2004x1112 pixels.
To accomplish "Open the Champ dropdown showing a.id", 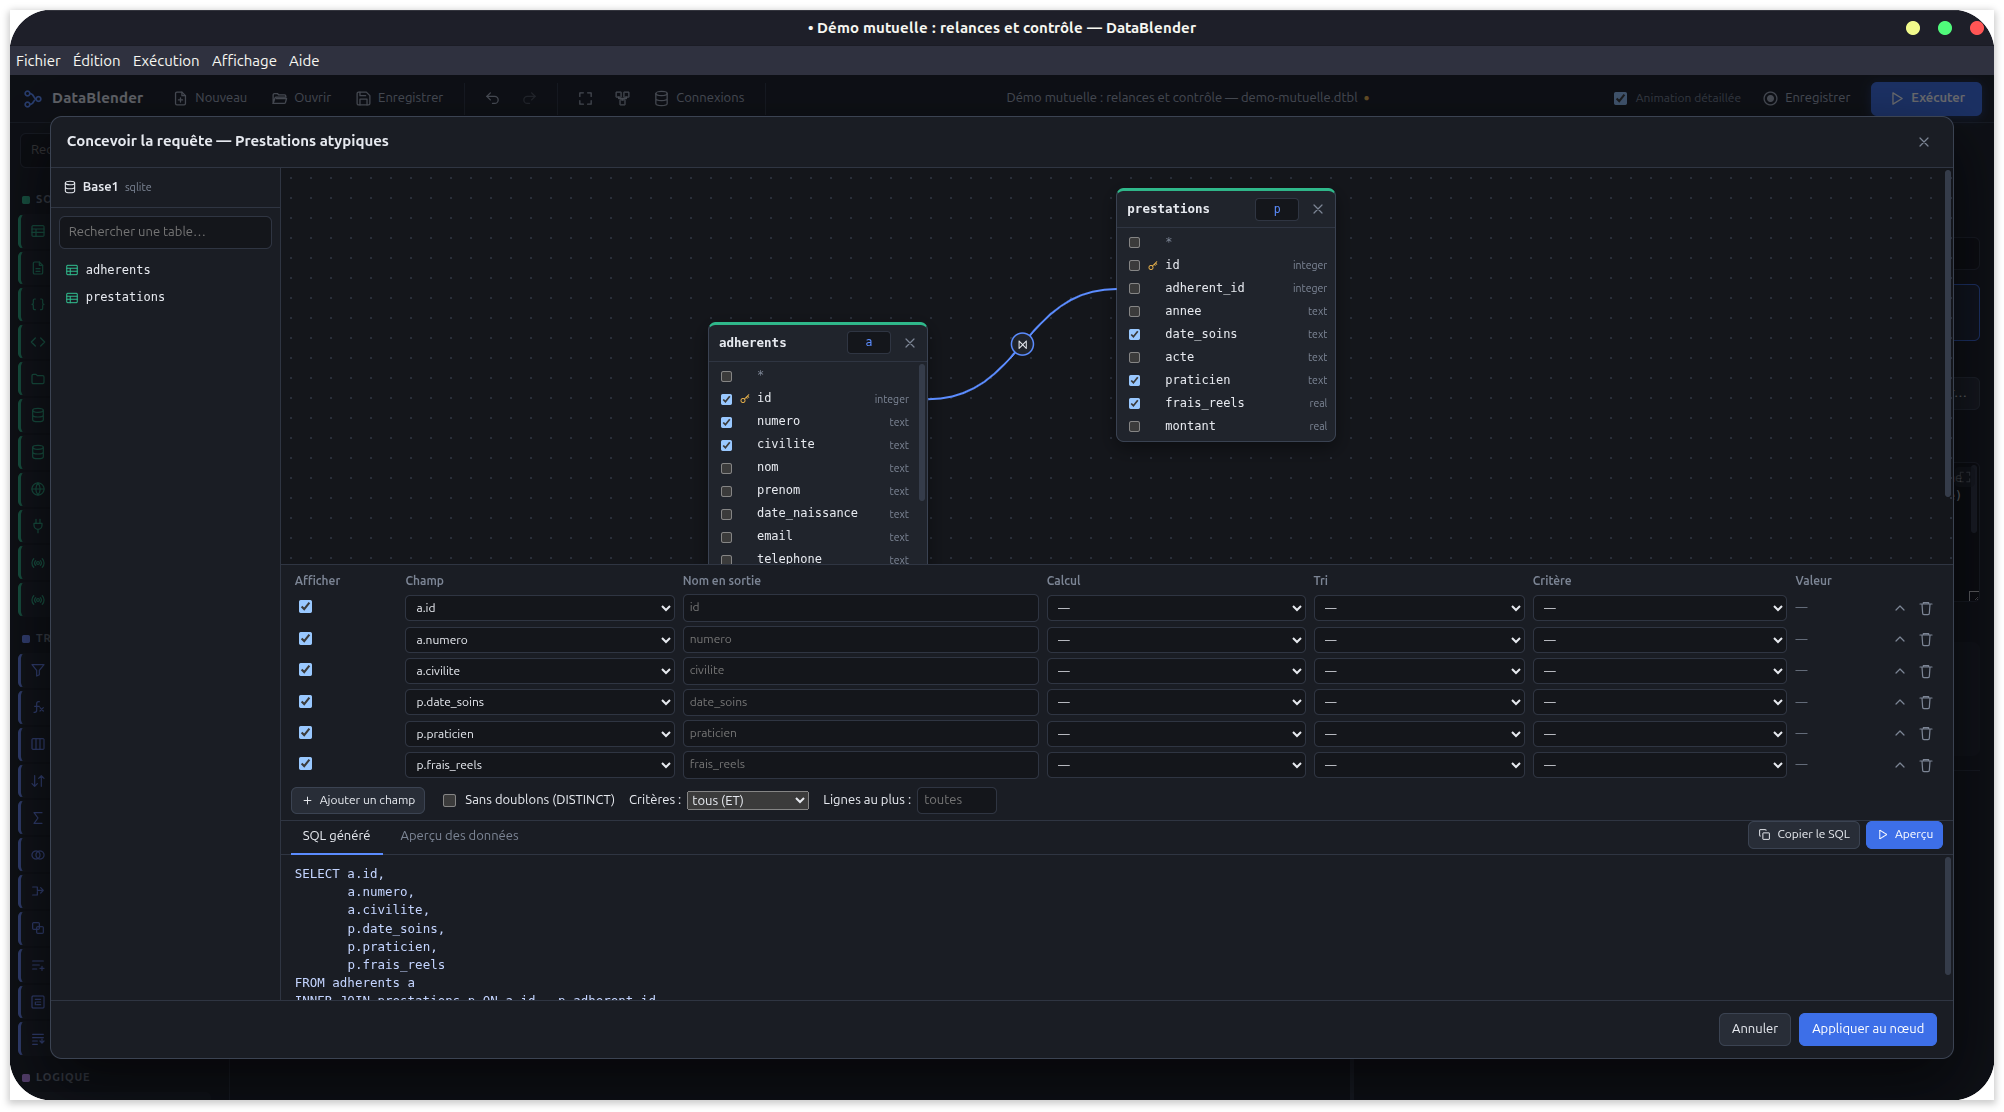I will point(539,608).
